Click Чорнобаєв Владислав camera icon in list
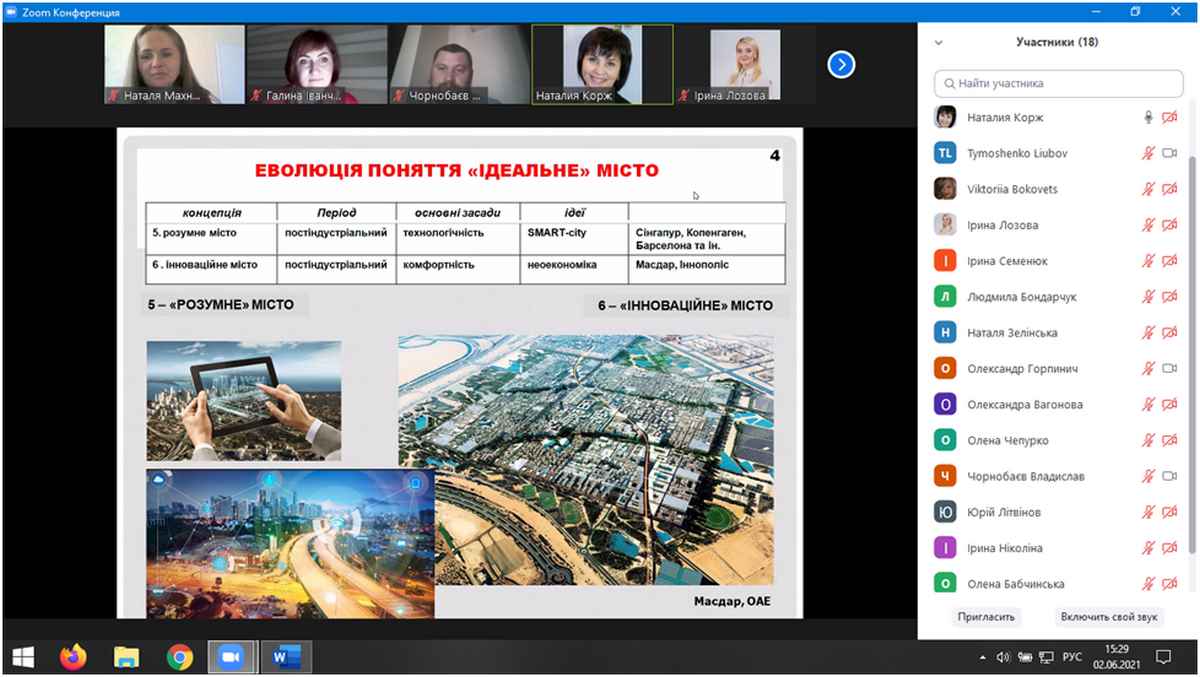The height and width of the screenshot is (677, 1200). click(1169, 477)
